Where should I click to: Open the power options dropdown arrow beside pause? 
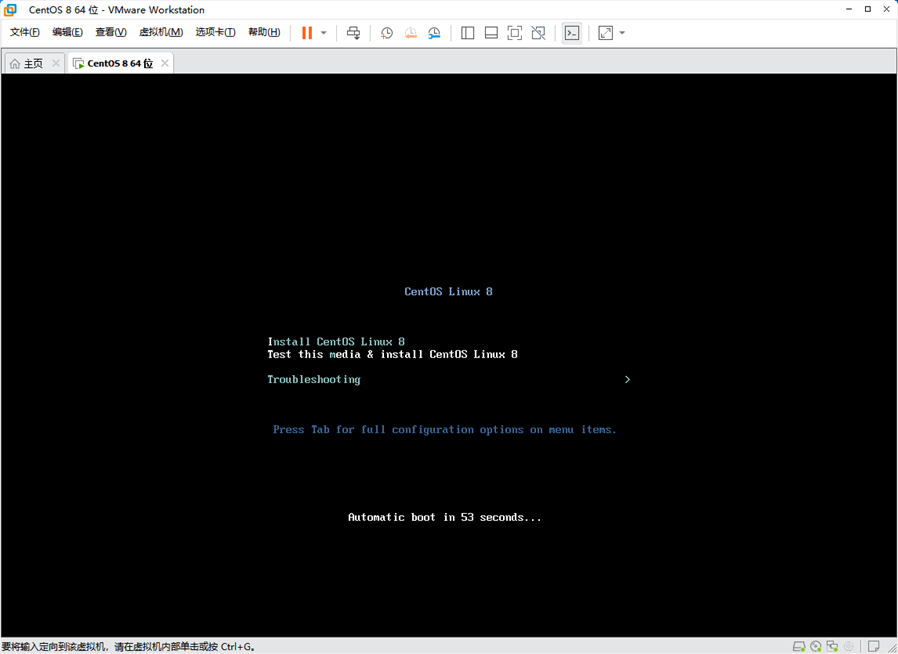click(324, 33)
